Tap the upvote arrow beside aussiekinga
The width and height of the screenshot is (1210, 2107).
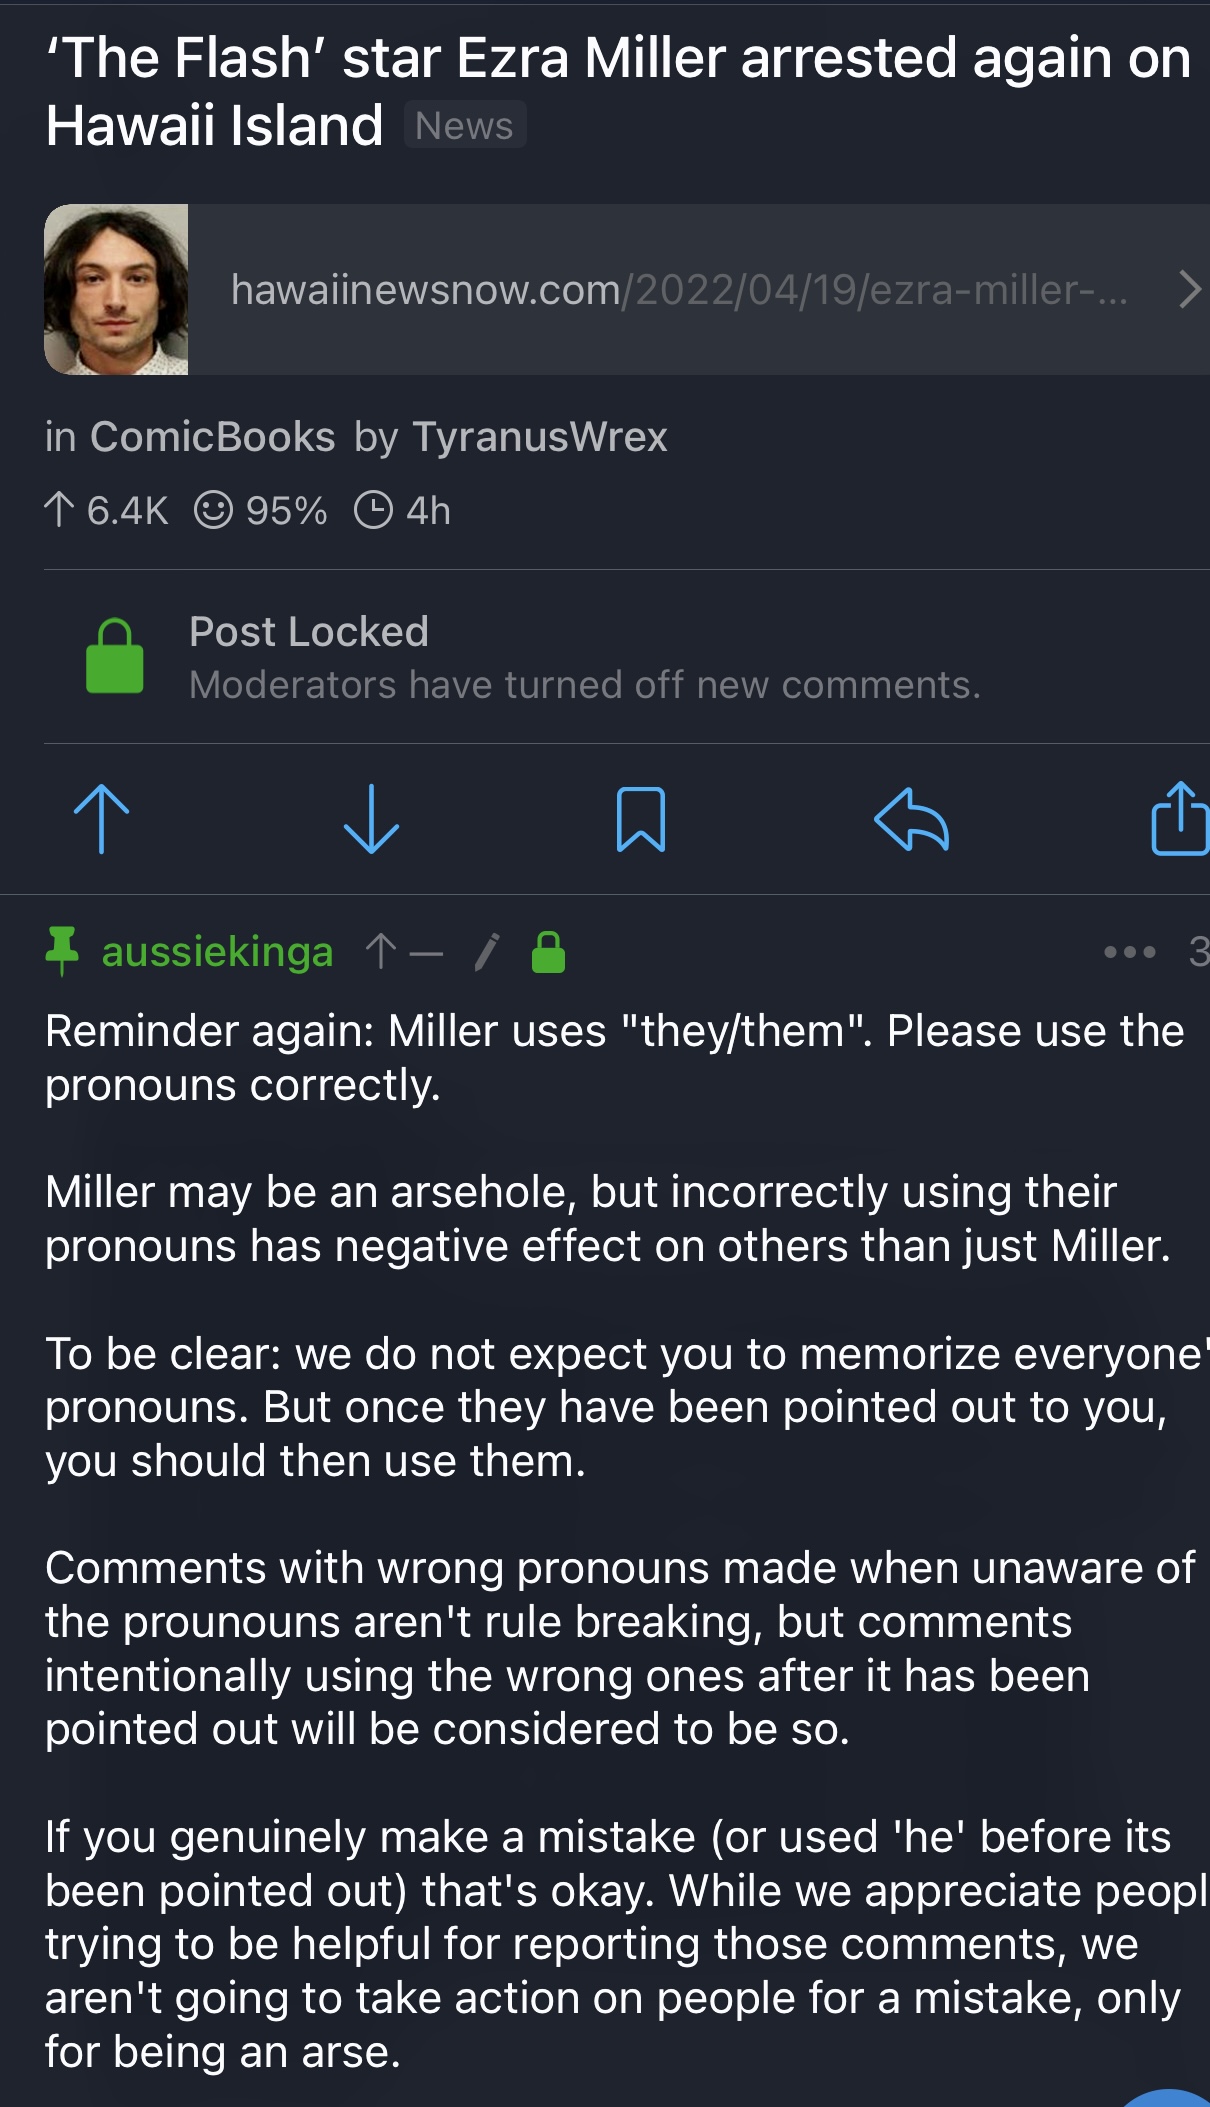(x=380, y=951)
